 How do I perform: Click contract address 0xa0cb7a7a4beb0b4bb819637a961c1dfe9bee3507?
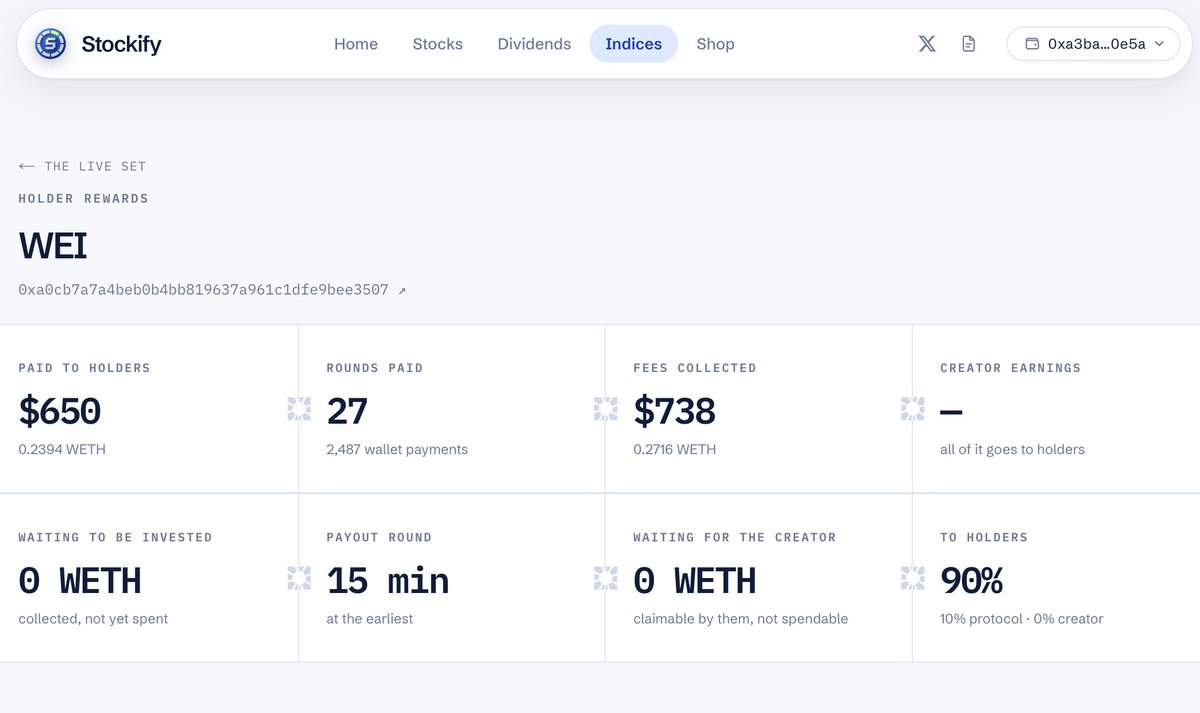point(203,290)
